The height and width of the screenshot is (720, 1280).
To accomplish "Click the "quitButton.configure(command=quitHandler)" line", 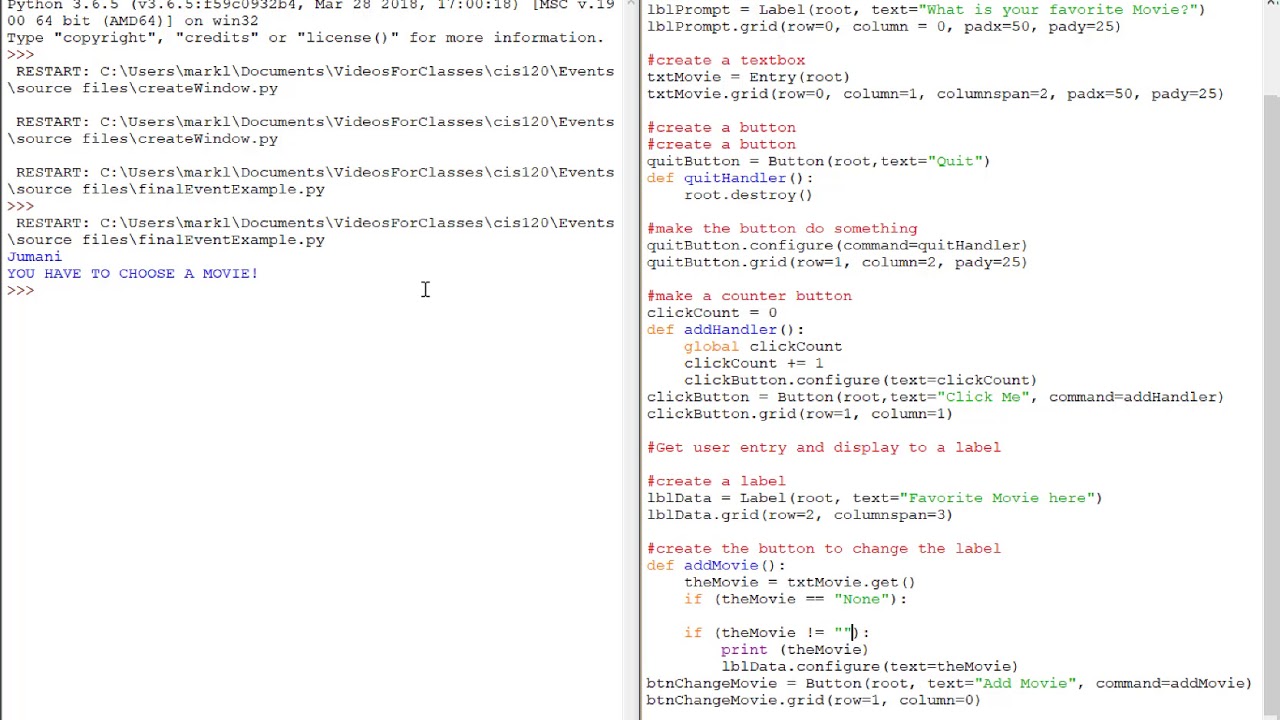I will click(837, 245).
